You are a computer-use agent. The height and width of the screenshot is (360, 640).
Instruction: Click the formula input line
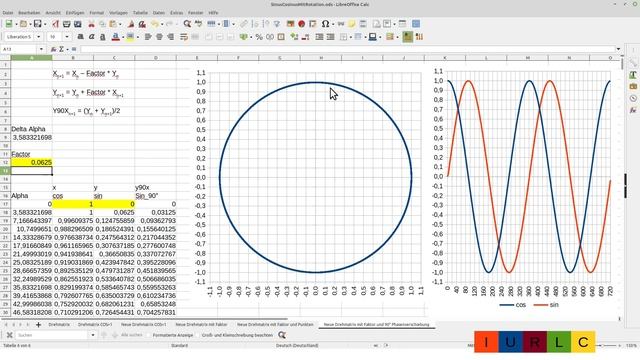pos(347,49)
